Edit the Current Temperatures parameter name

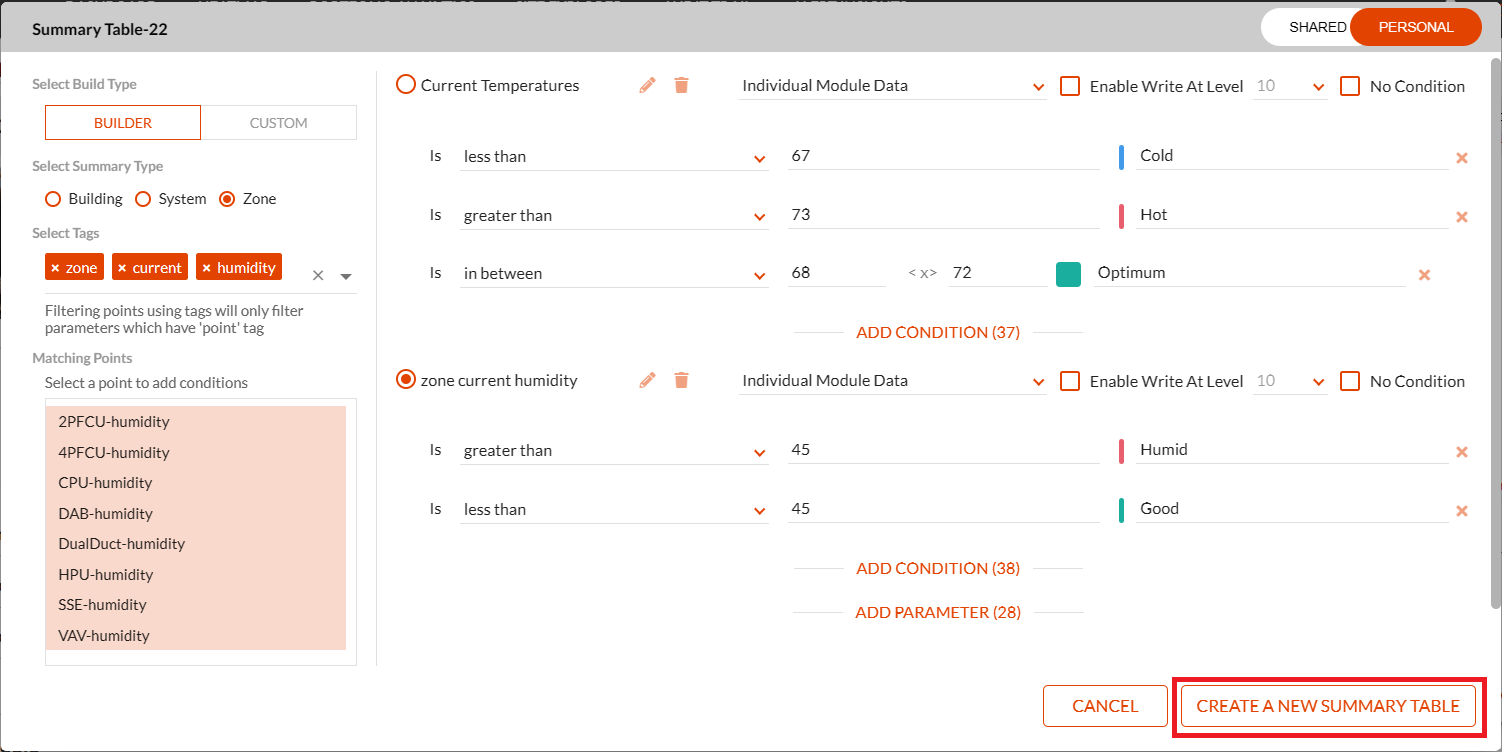(x=647, y=86)
